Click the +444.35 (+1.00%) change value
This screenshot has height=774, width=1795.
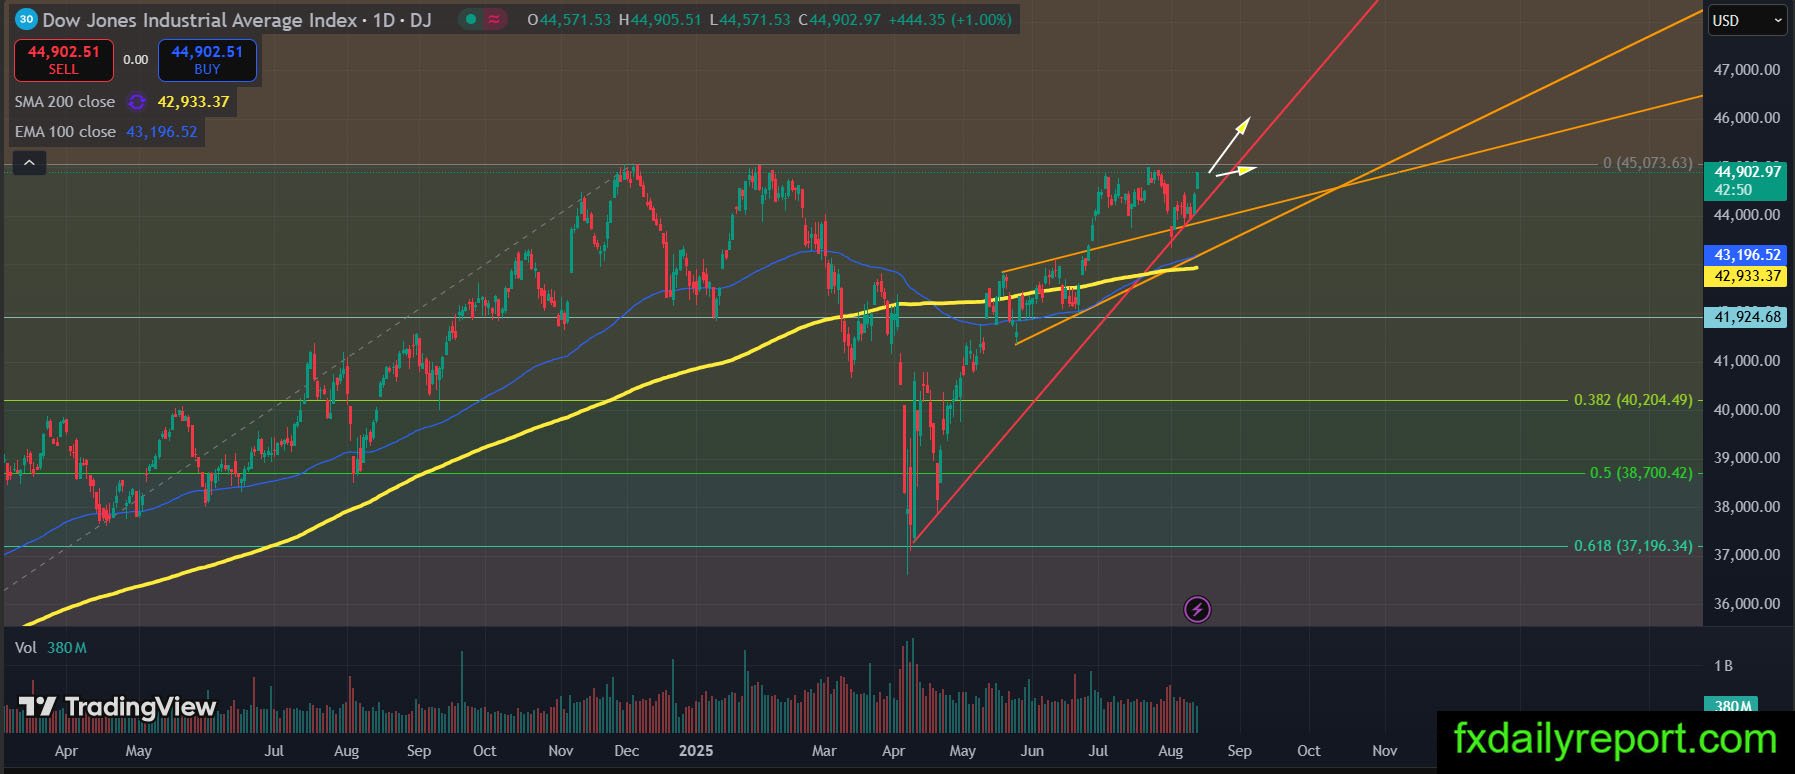[950, 20]
